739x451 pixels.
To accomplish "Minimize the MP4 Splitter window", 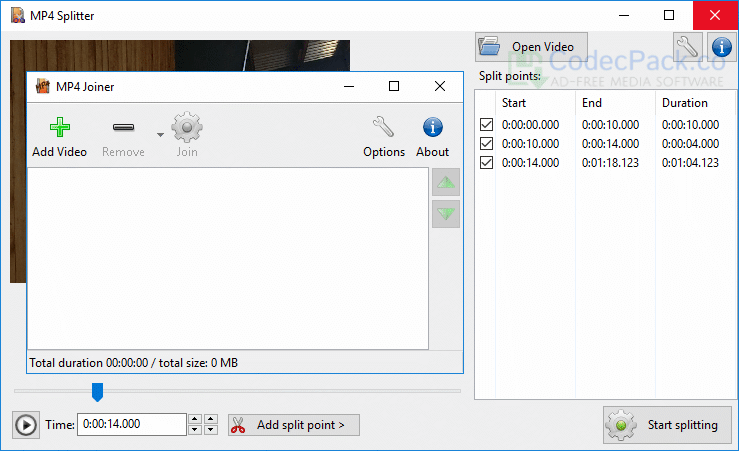I will [624, 16].
